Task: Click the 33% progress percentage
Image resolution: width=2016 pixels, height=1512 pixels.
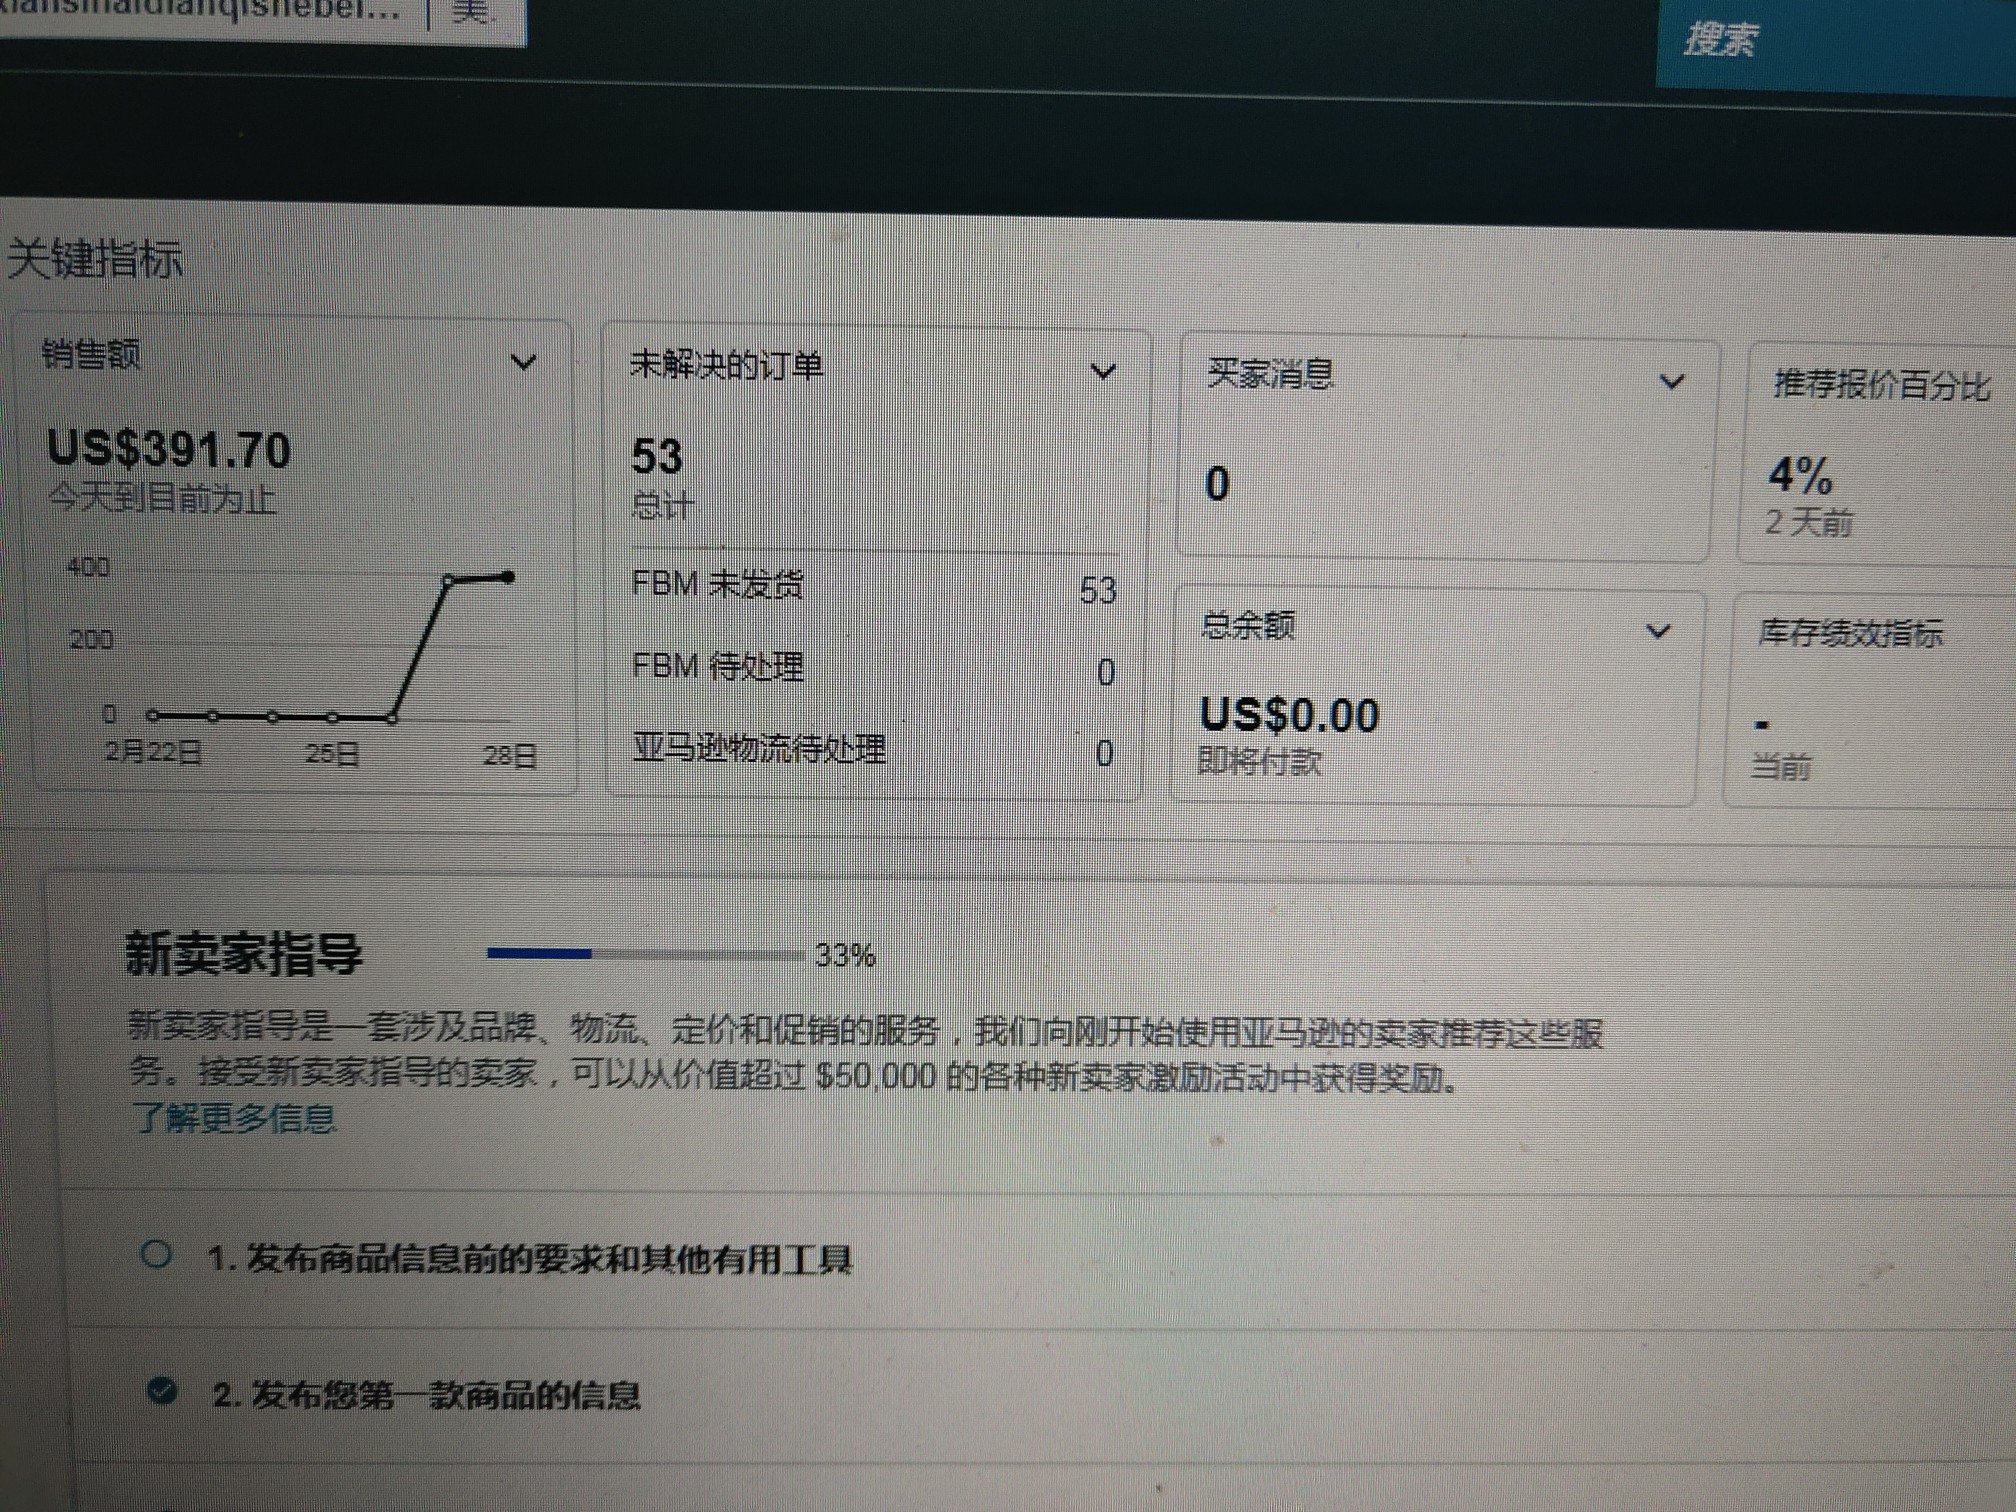Action: 845,956
